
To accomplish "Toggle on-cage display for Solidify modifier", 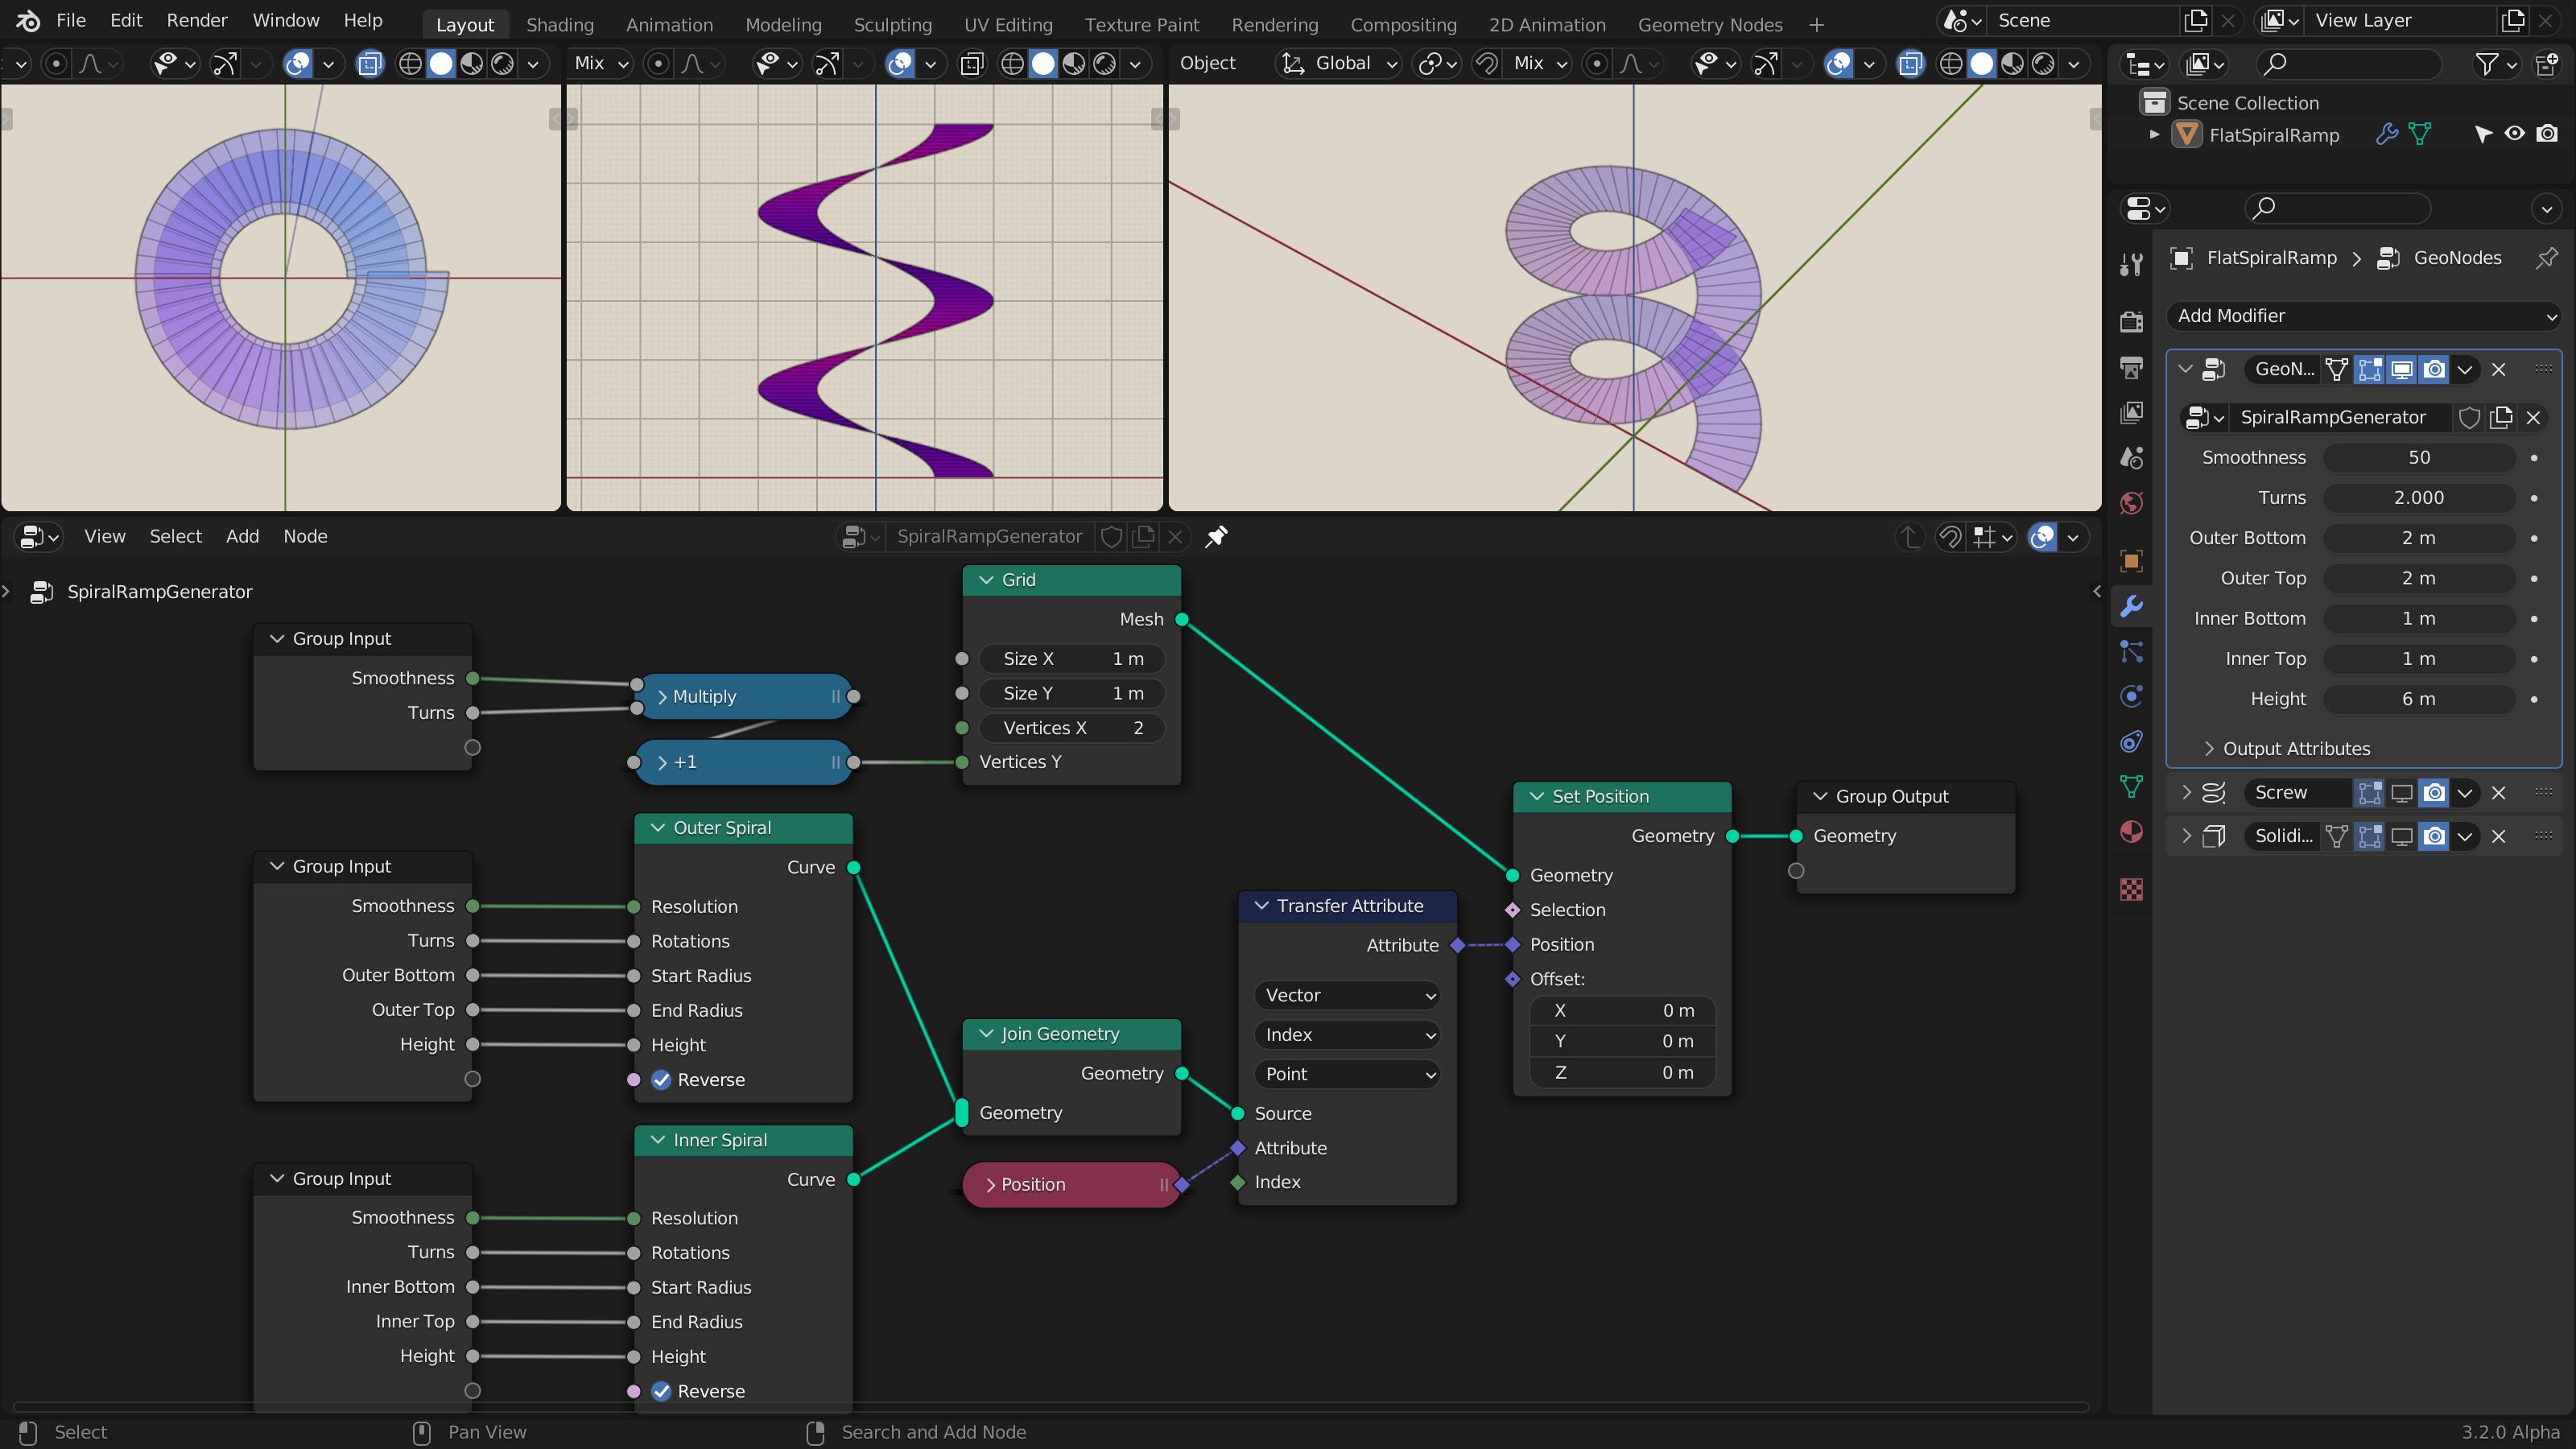I will coord(2337,836).
